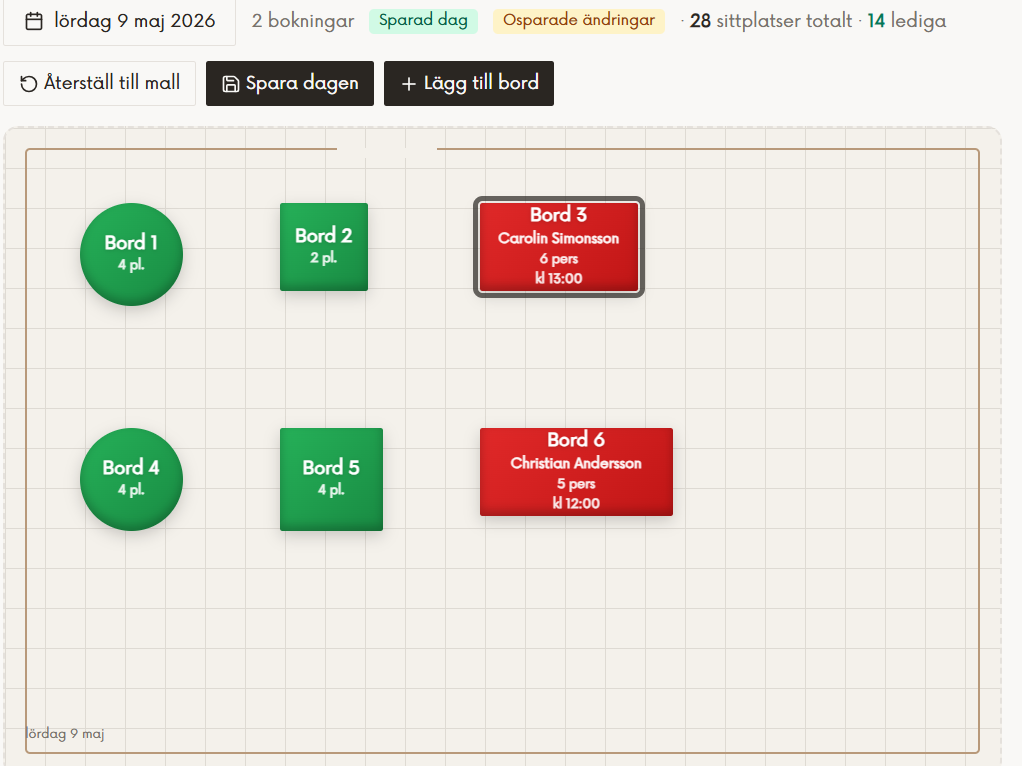Select booked table Bord 3
This screenshot has height=766, width=1022.
pyautogui.click(x=559, y=247)
